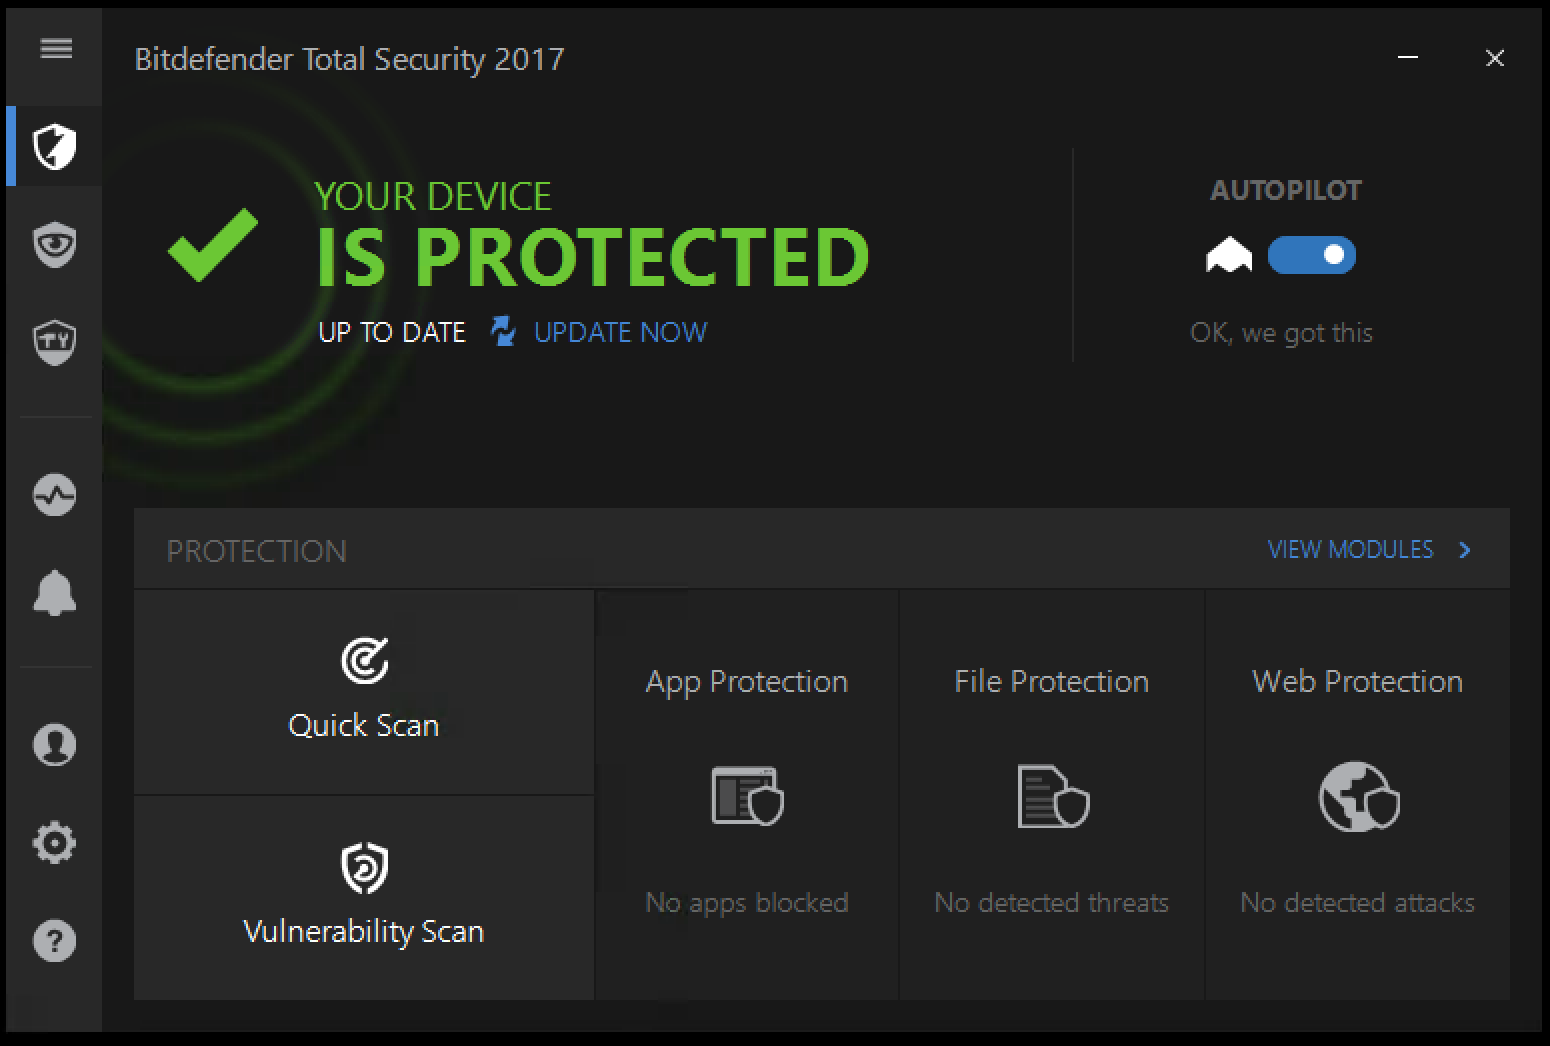Select the Web Protection panel
Screen dimensions: 1550x1046
1356,795
